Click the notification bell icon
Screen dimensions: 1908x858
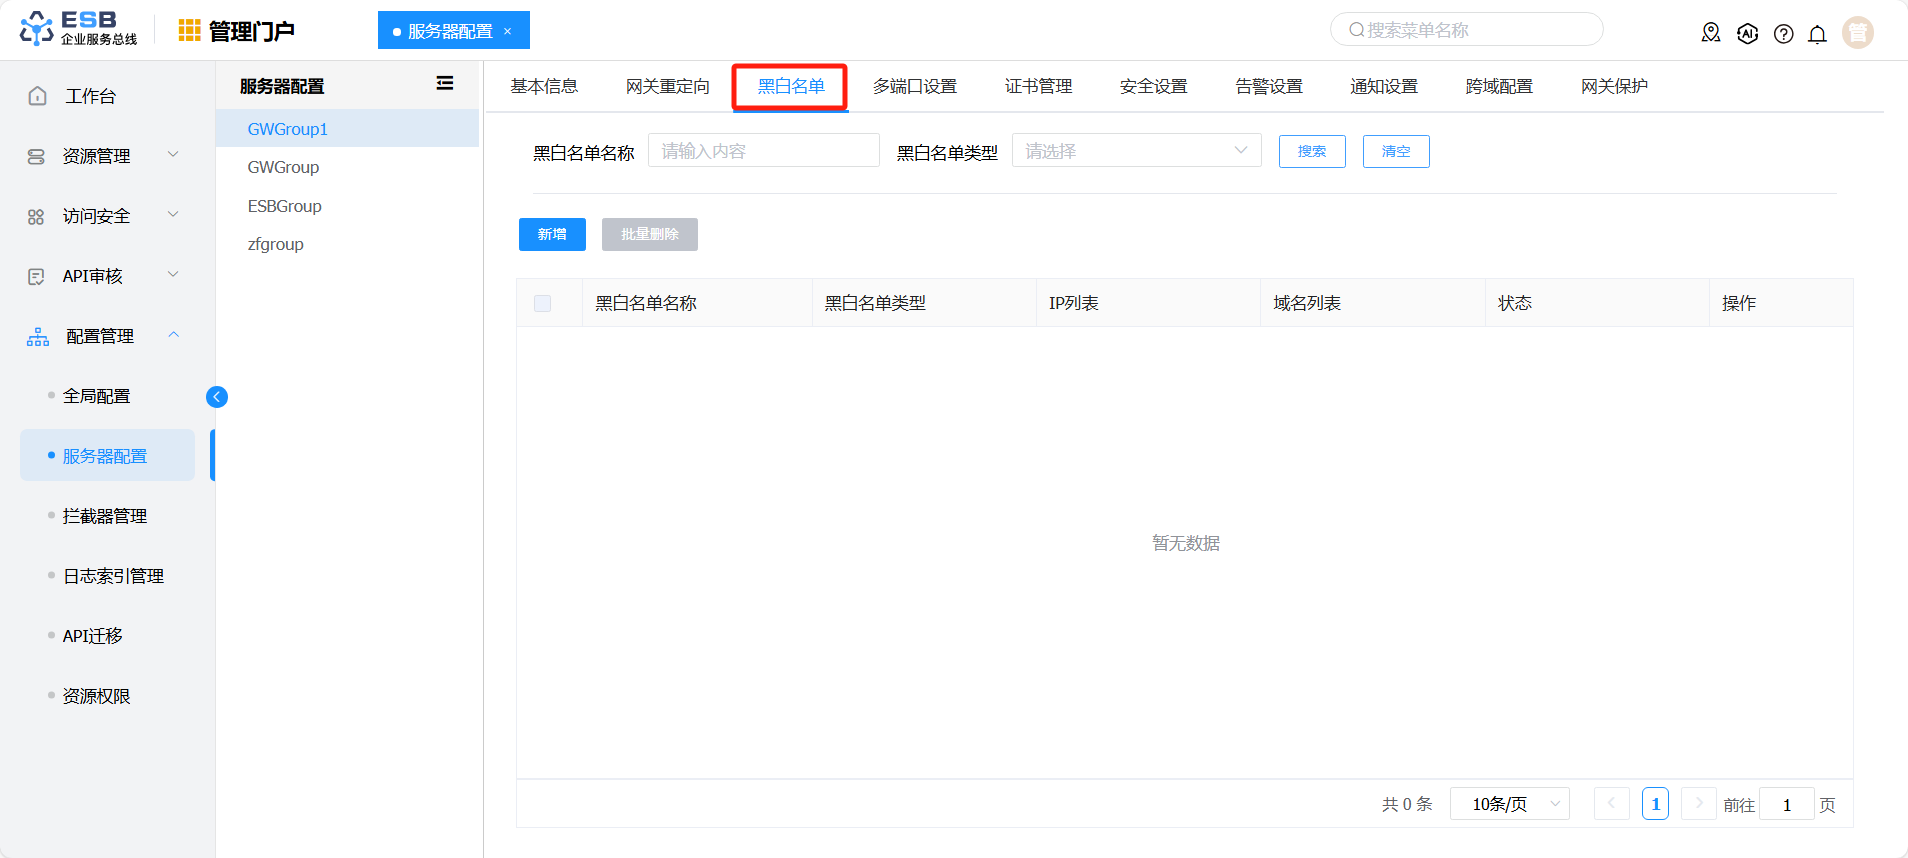(1817, 34)
